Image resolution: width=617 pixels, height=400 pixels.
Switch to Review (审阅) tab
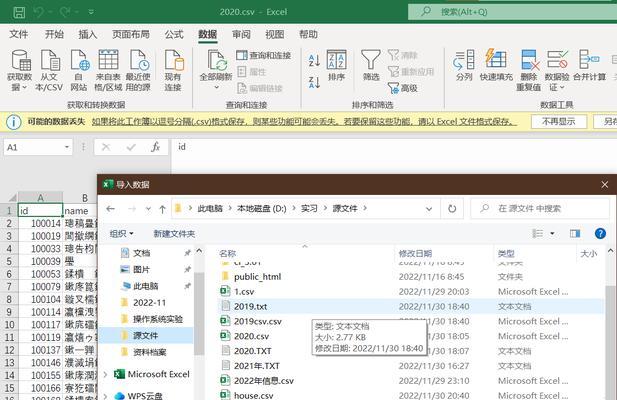pos(241,34)
